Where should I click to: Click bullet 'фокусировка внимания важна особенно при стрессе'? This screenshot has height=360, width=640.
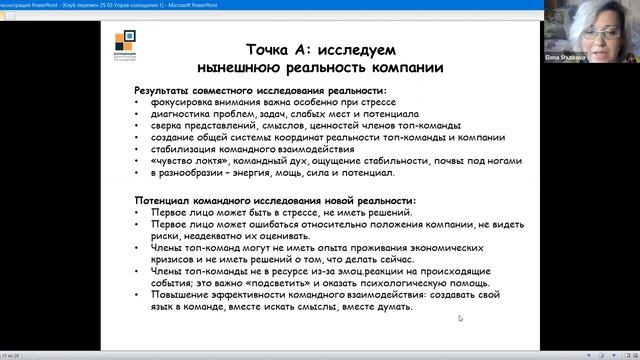tap(273, 102)
